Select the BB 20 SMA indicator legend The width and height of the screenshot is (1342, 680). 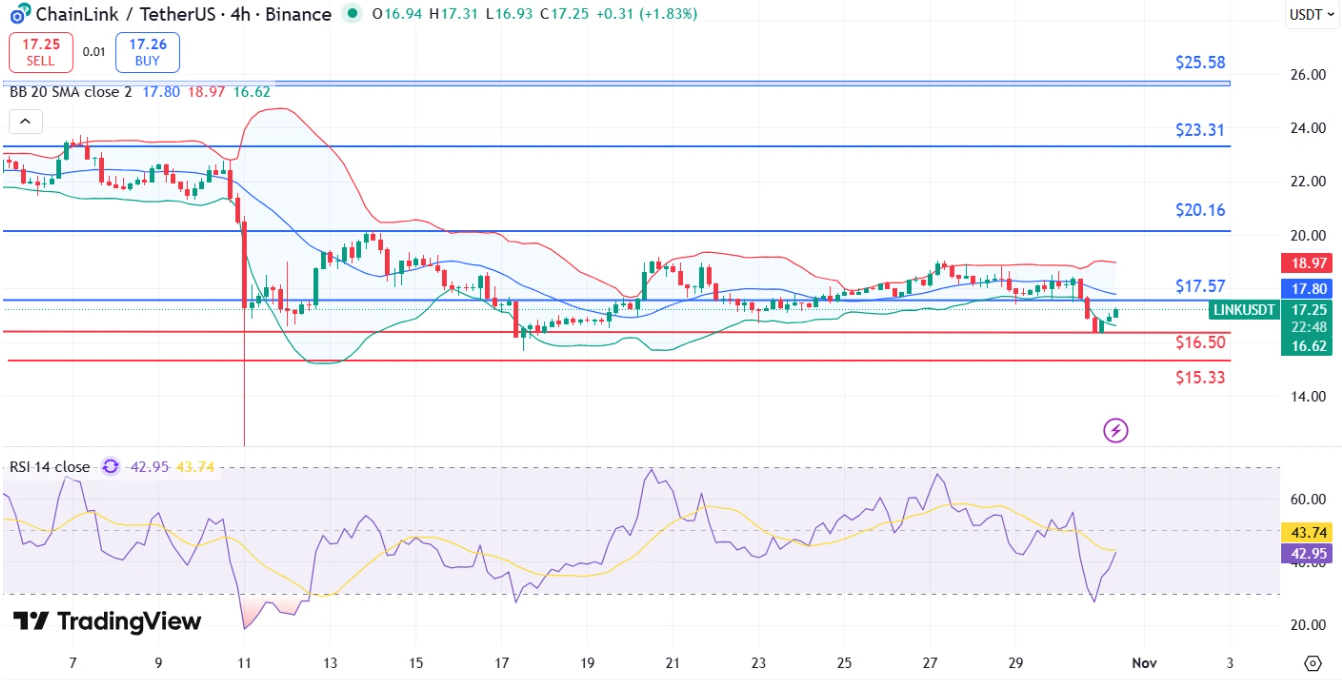click(x=70, y=91)
